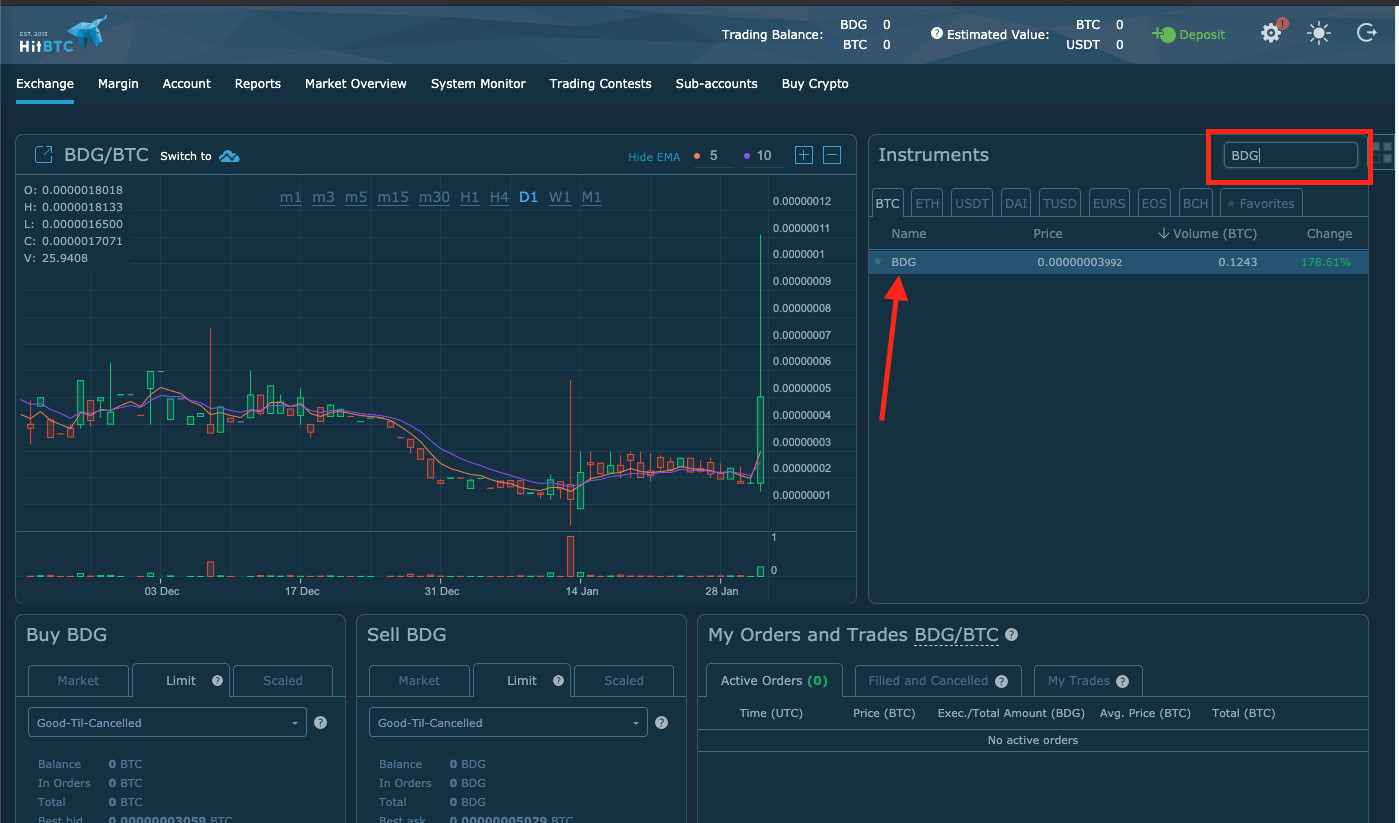Switch Buy BDG to Market order
Image resolution: width=1399 pixels, height=823 pixels.
(x=78, y=681)
